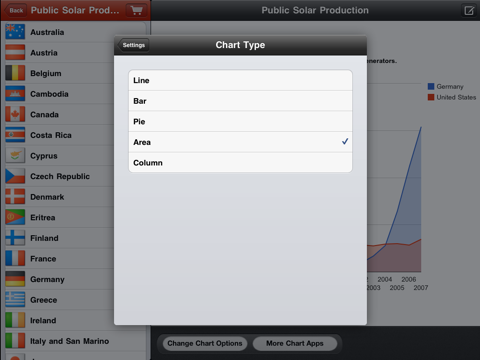Click the 2004 axis label
This screenshot has height=360, width=480.
tap(385, 279)
